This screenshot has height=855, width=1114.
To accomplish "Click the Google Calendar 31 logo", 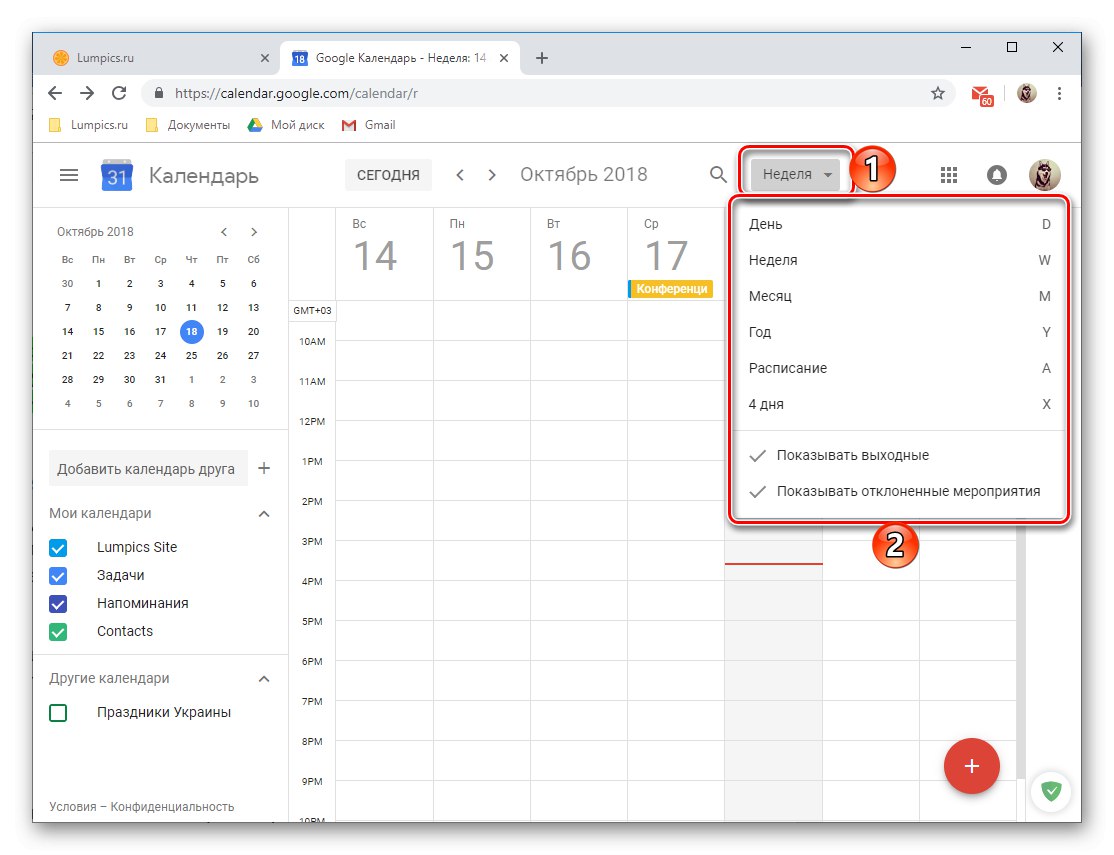I will tap(117, 176).
